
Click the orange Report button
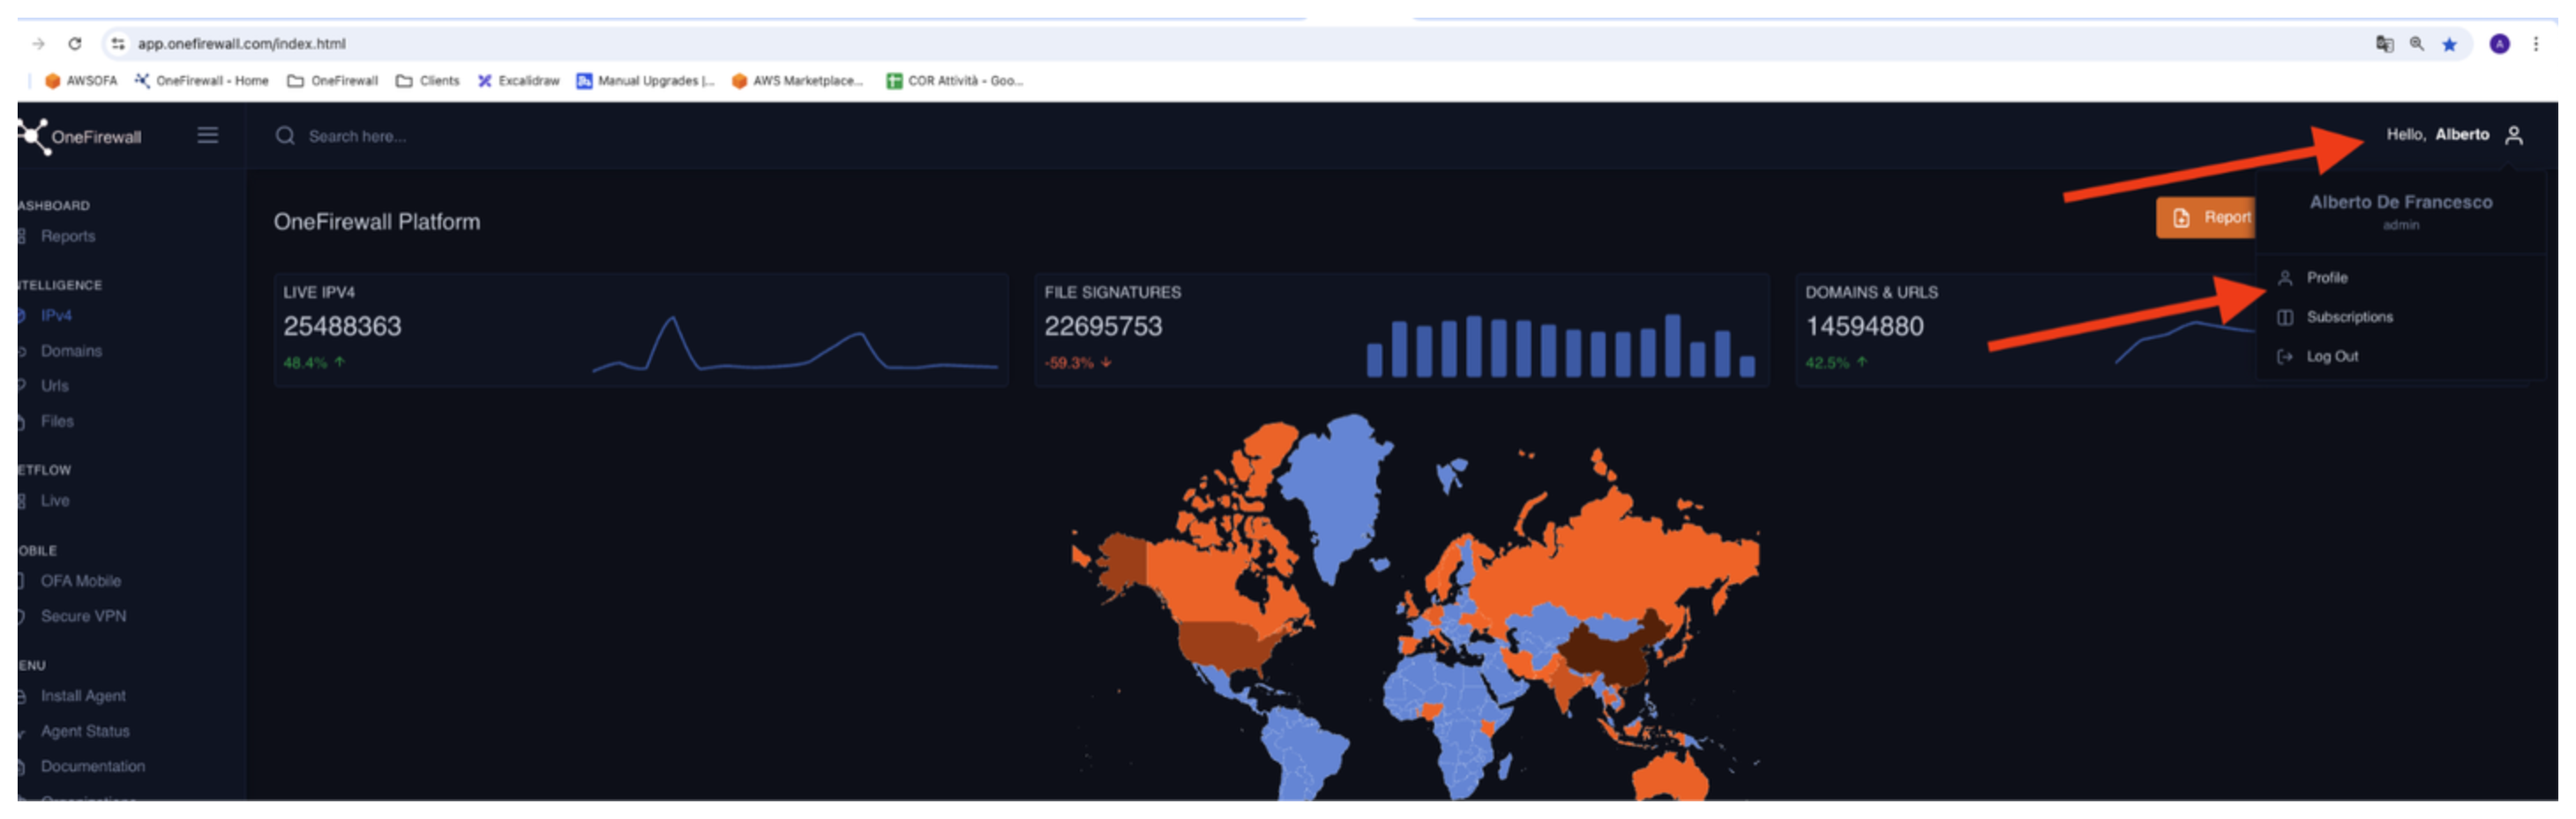pos(2205,218)
